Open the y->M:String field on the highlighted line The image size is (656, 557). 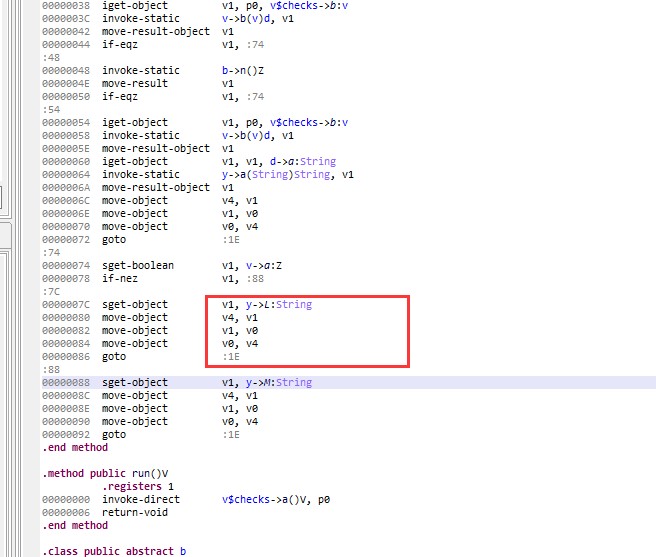tap(279, 382)
